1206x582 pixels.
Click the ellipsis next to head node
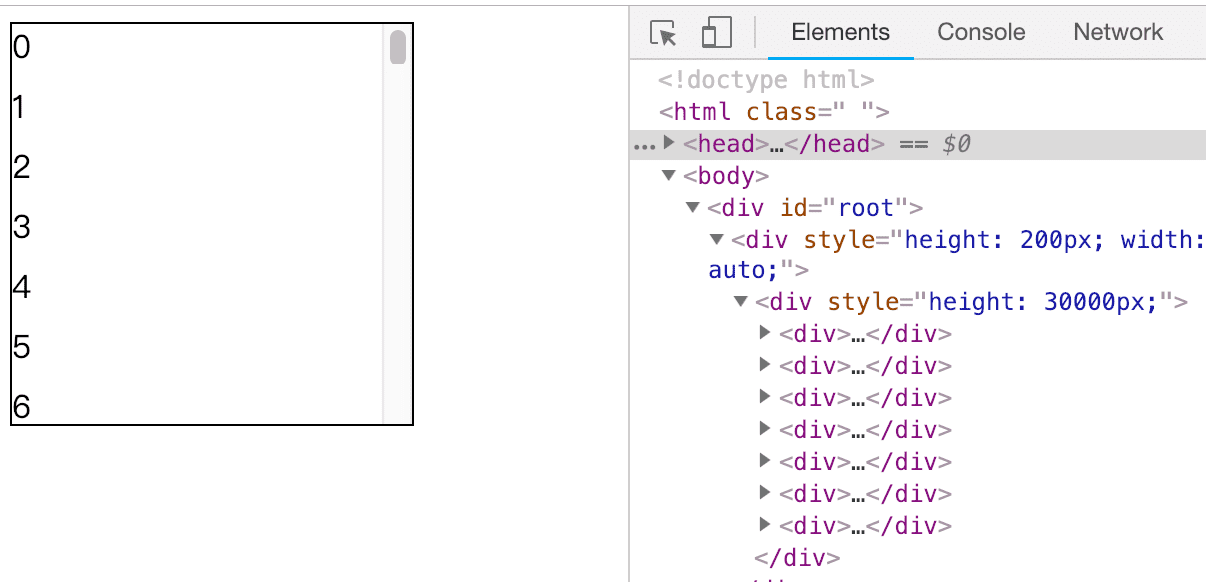(x=644, y=146)
